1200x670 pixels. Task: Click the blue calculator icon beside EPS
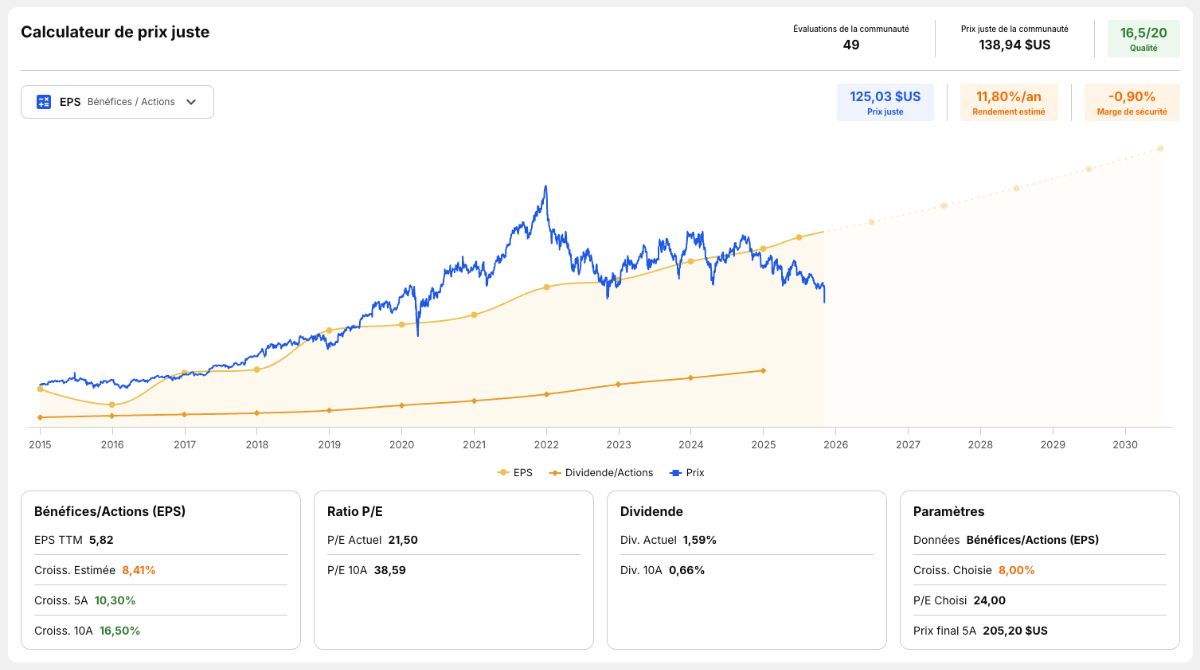point(44,102)
